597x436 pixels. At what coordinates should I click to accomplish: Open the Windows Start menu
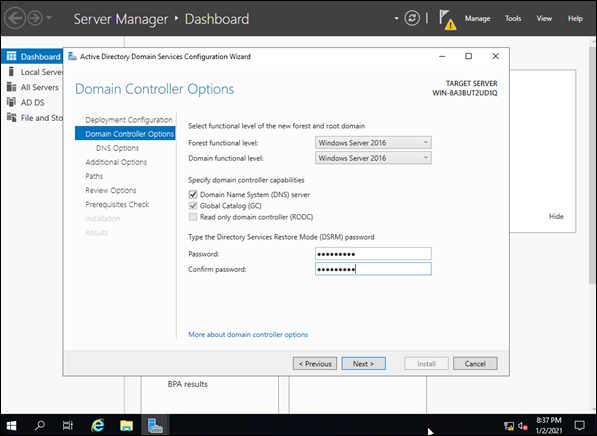point(11,425)
